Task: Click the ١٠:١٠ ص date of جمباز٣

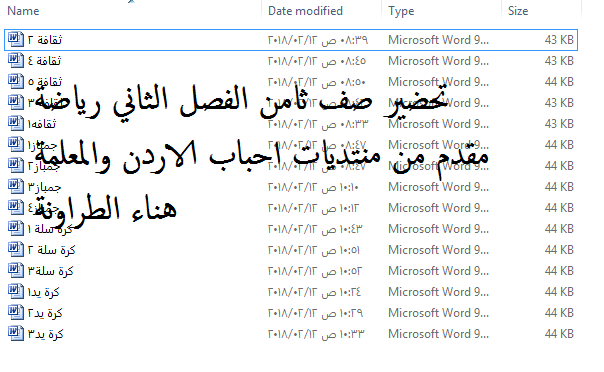Action: 313,187
